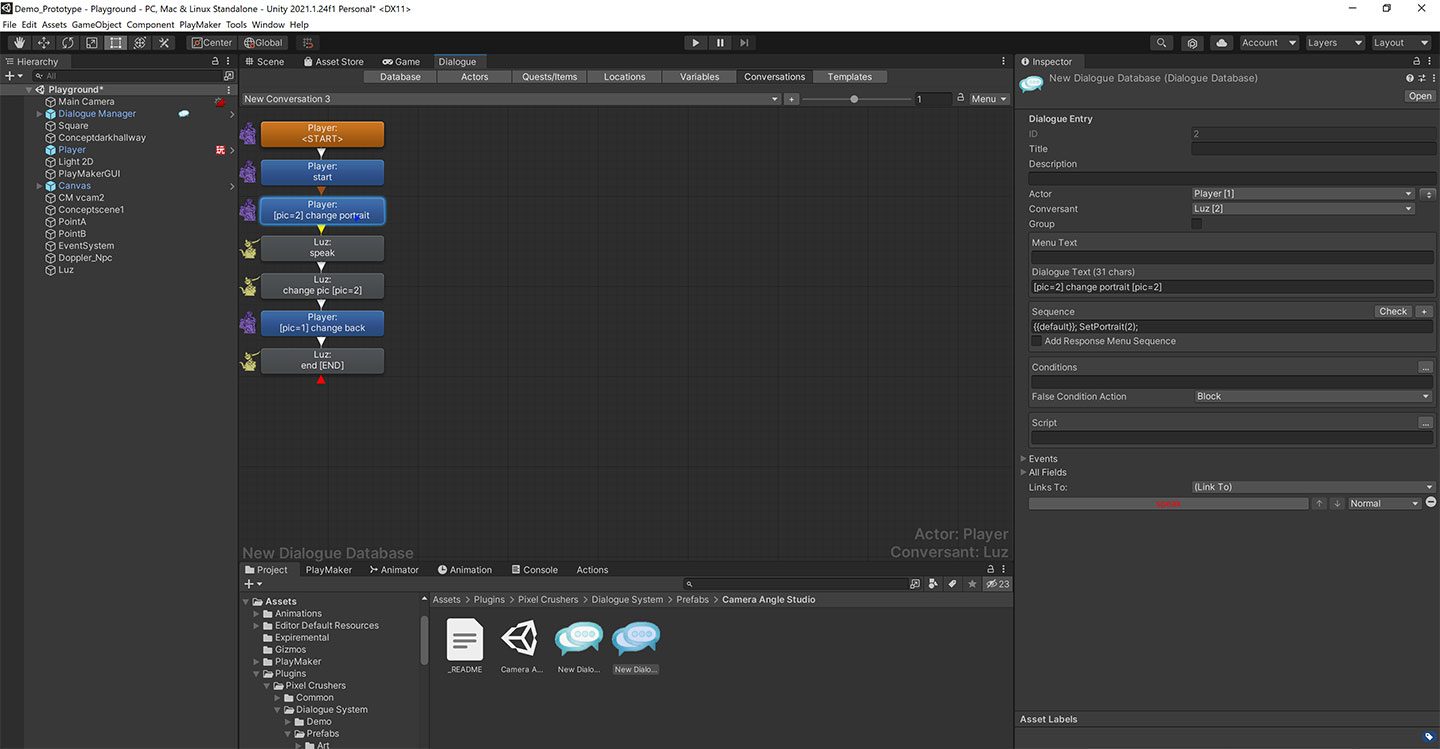
Task: Switch to the Game tab
Action: 401,62
